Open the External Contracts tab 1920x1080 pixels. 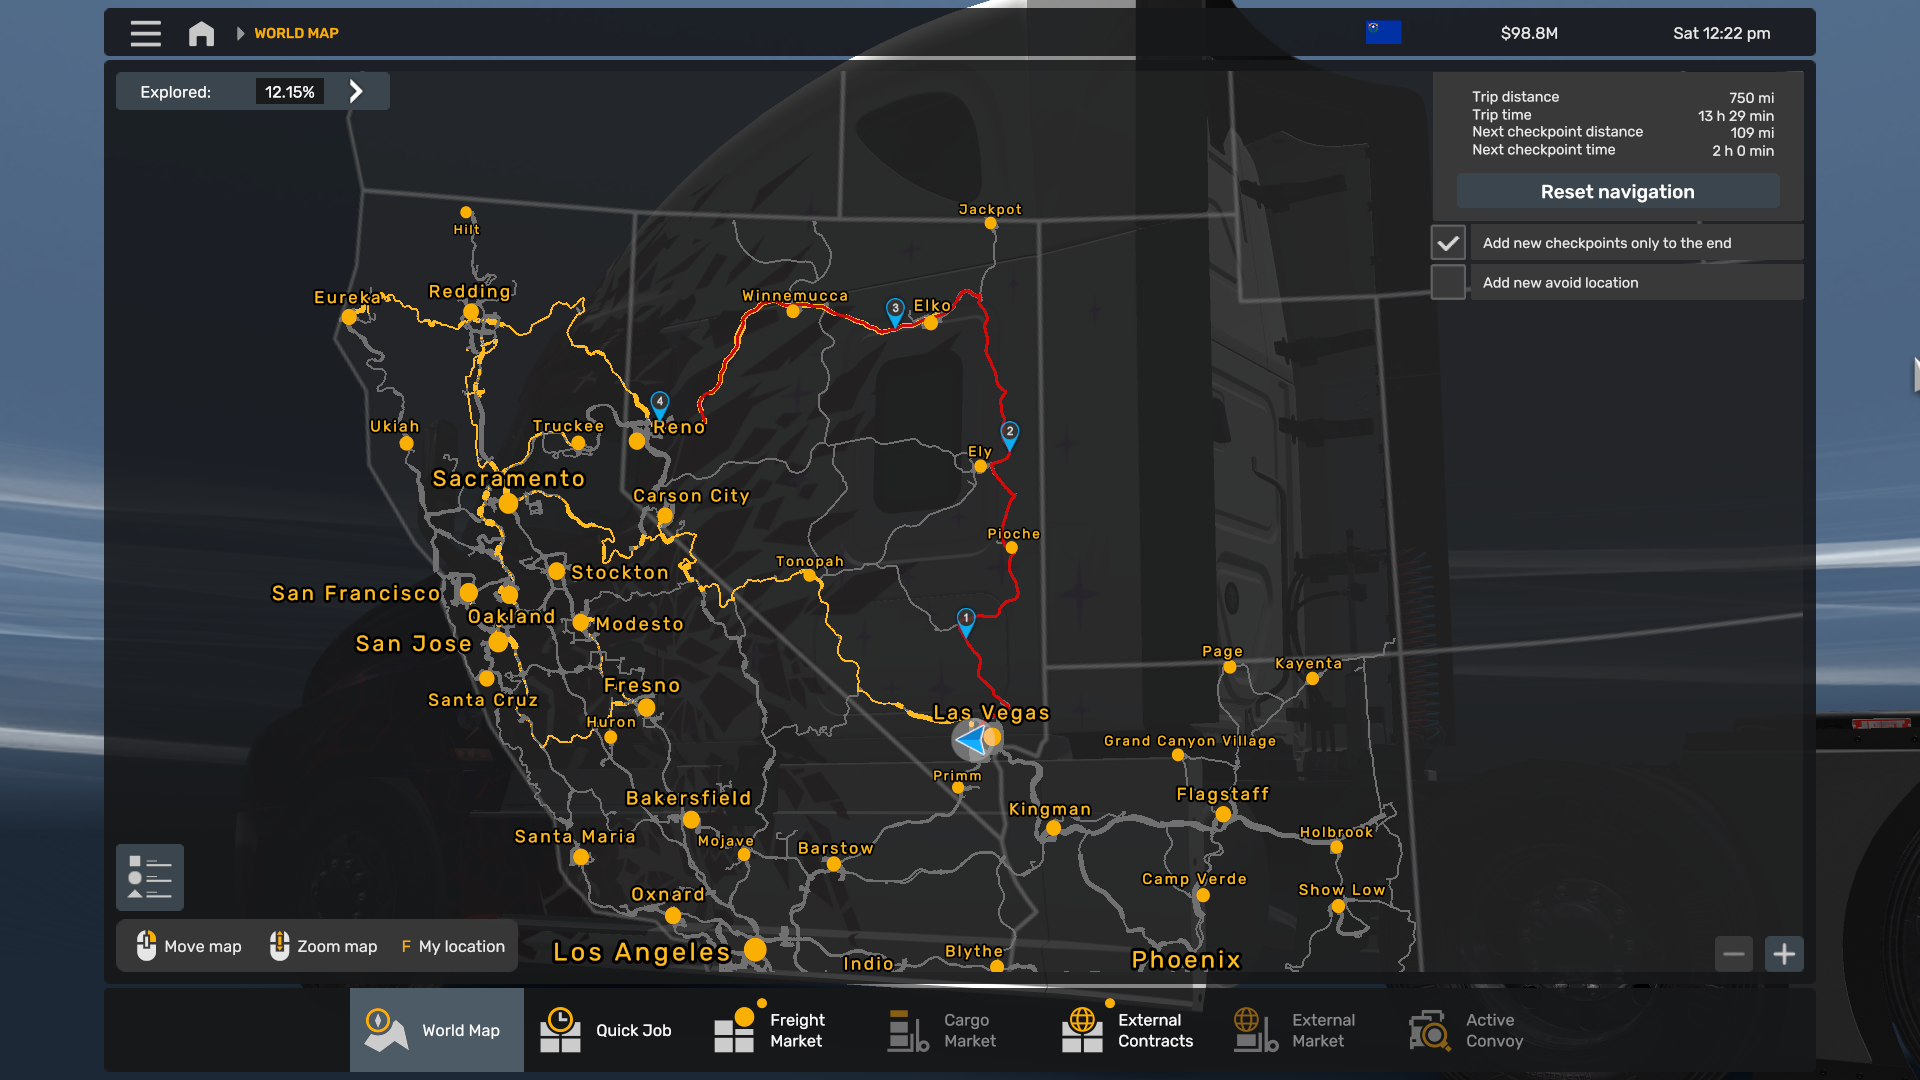coord(1130,1030)
